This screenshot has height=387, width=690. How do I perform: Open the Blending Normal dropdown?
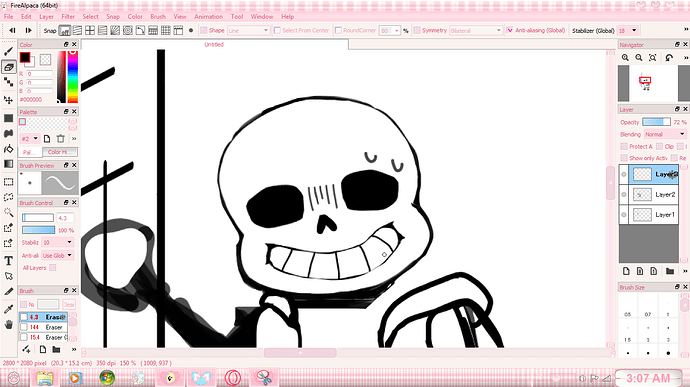[665, 134]
